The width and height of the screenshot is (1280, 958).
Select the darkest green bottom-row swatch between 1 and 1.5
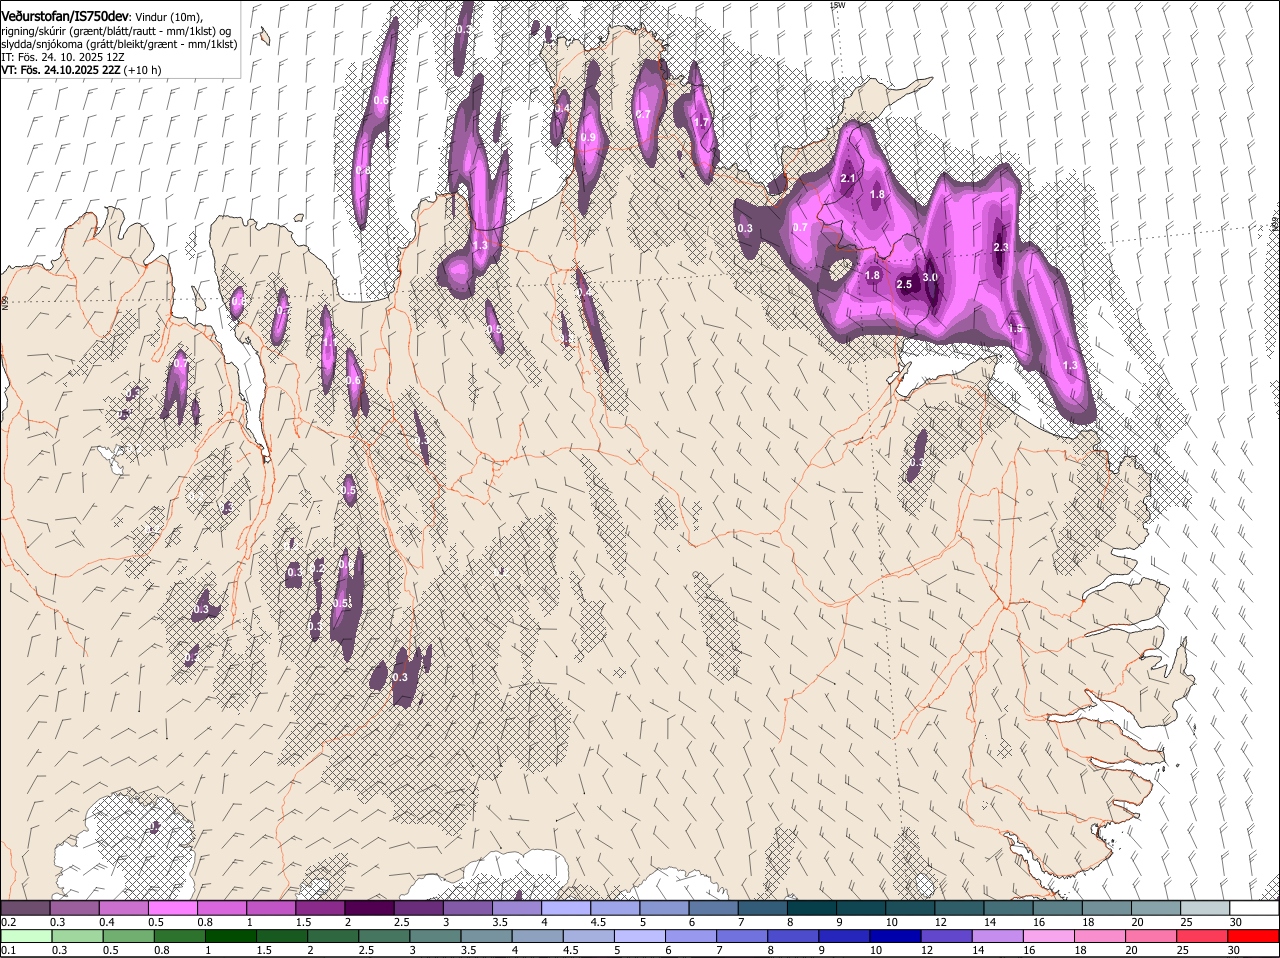(231, 936)
